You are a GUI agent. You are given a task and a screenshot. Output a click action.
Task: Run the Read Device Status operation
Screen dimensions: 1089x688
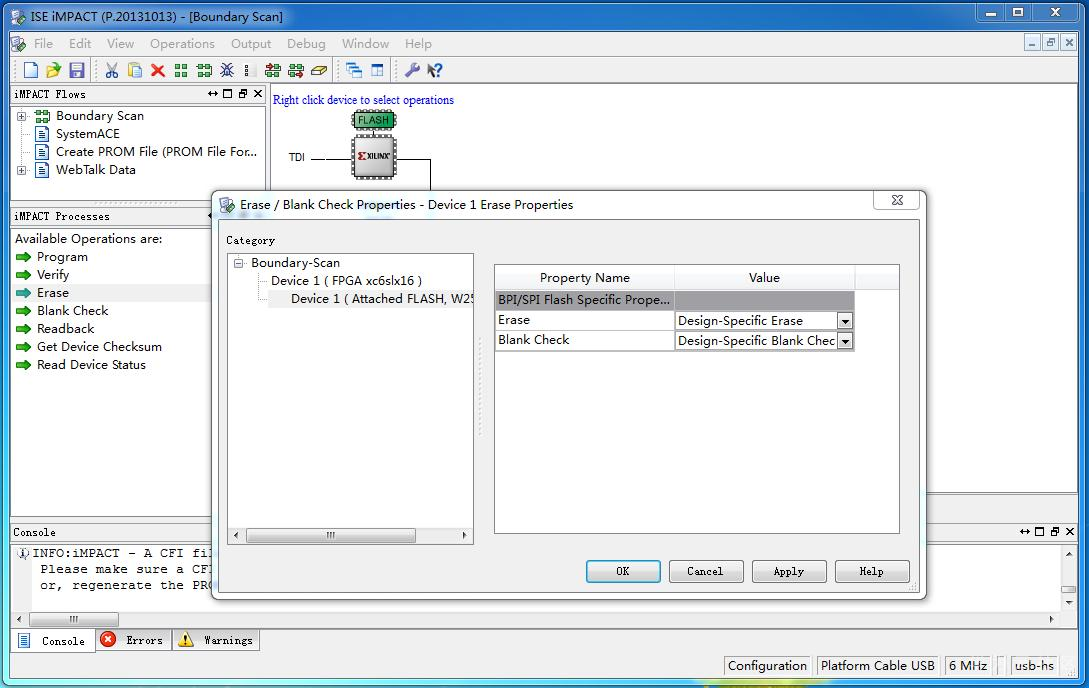[91, 365]
